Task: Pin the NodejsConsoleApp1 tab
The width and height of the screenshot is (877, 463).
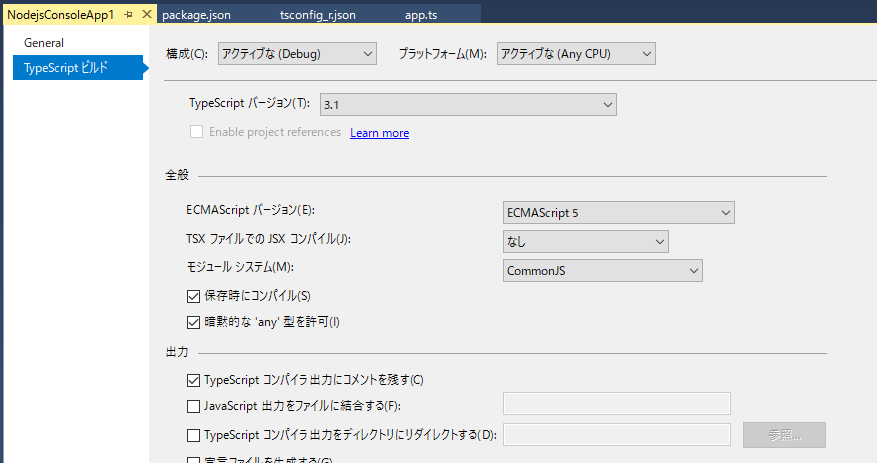Action: pyautogui.click(x=129, y=16)
